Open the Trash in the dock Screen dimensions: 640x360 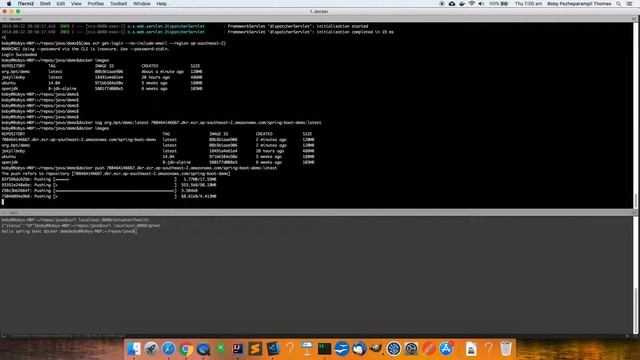coord(506,349)
